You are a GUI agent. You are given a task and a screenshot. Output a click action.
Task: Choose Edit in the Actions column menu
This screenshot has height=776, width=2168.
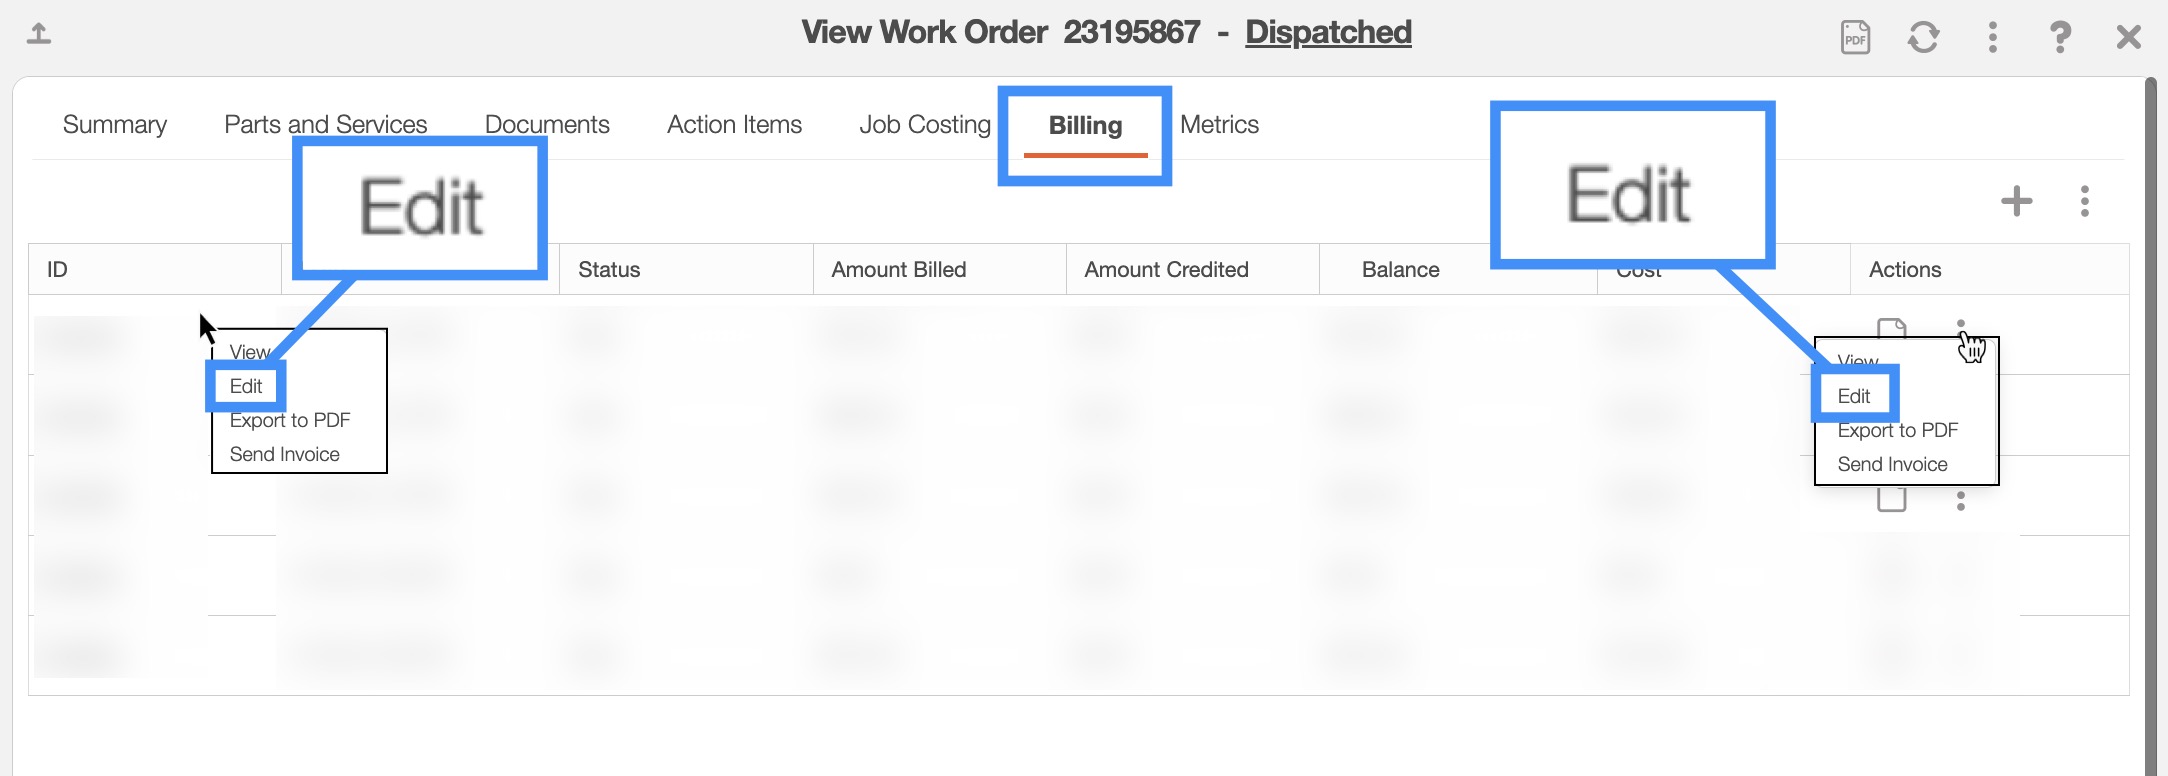coord(1853,396)
